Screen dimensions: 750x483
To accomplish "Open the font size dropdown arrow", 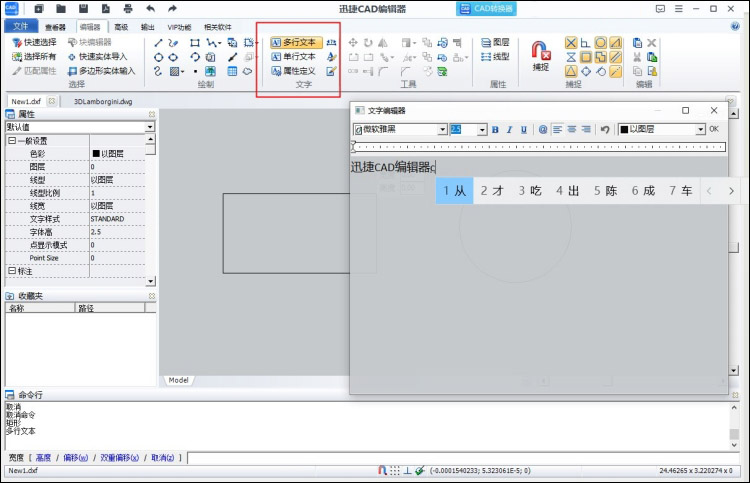I will (x=482, y=130).
